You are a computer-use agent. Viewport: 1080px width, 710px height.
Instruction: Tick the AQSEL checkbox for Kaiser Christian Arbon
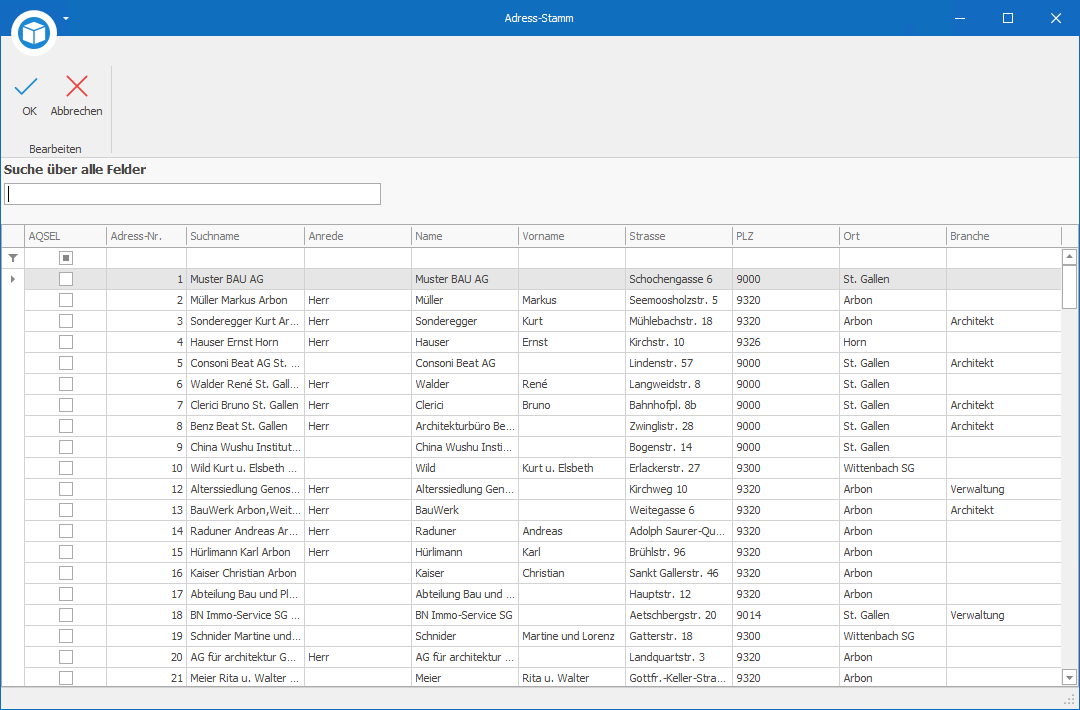pos(65,573)
